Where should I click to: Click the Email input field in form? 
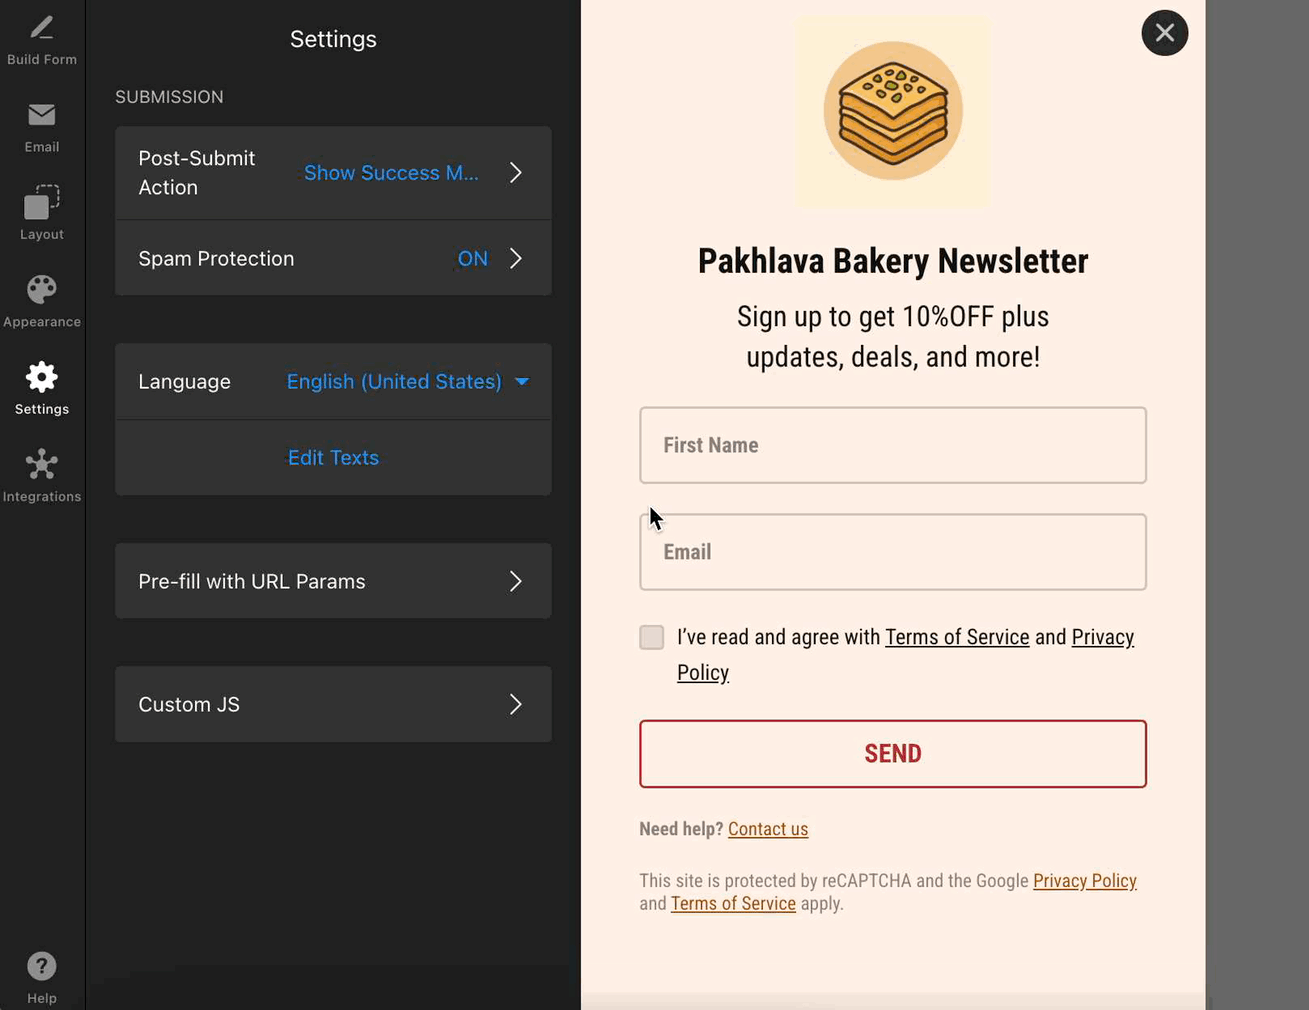pyautogui.click(x=892, y=552)
